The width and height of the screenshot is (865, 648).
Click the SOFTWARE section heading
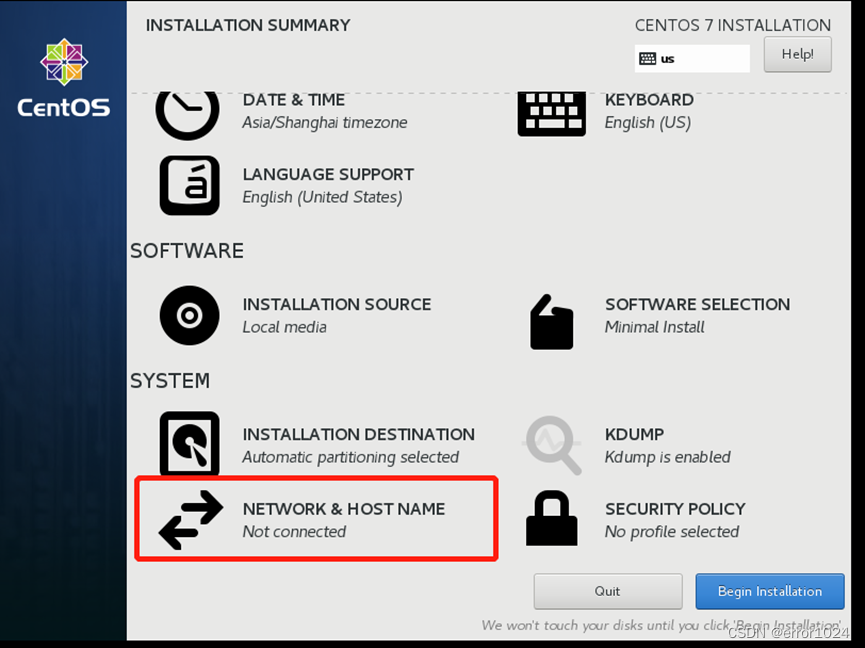pos(187,251)
